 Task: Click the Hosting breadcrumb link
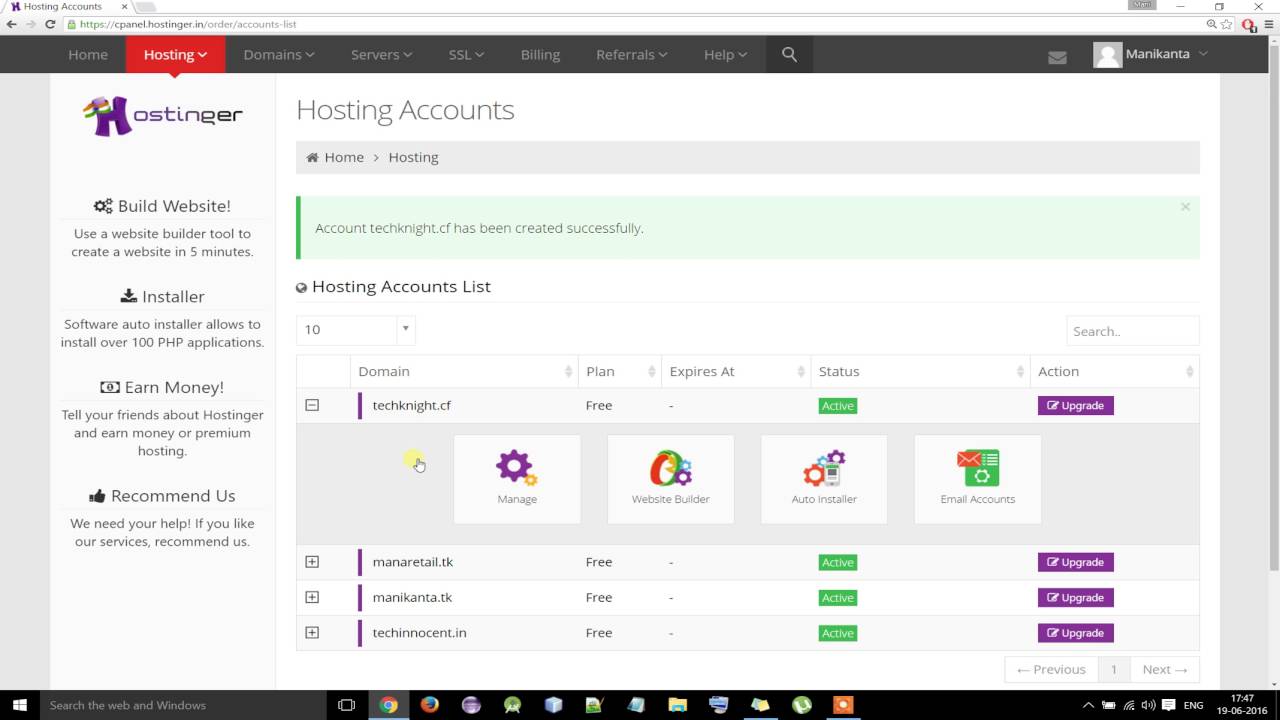(x=413, y=157)
